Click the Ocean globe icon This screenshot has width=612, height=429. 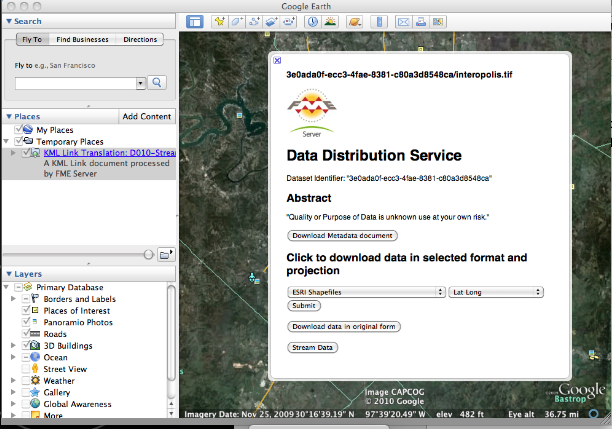pyautogui.click(x=35, y=357)
